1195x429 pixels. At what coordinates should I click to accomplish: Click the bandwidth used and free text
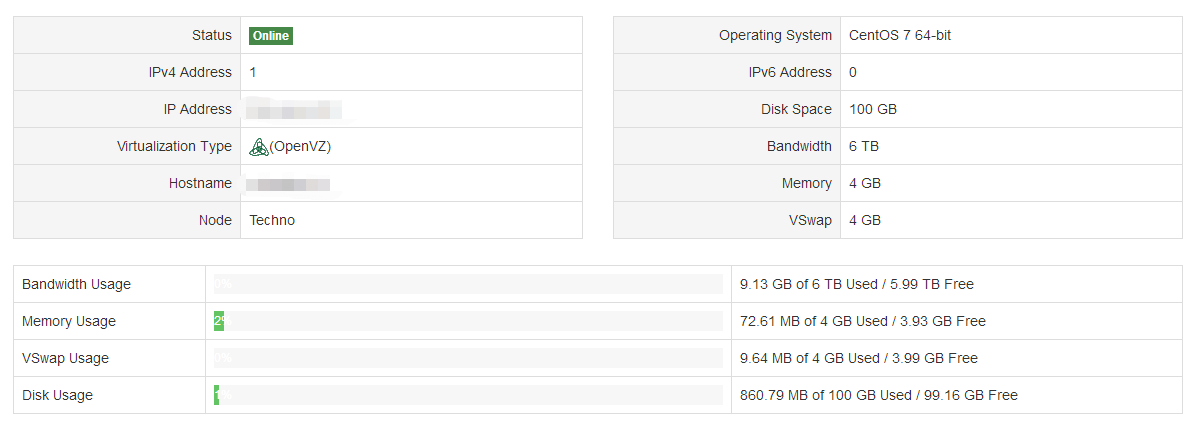(857, 284)
